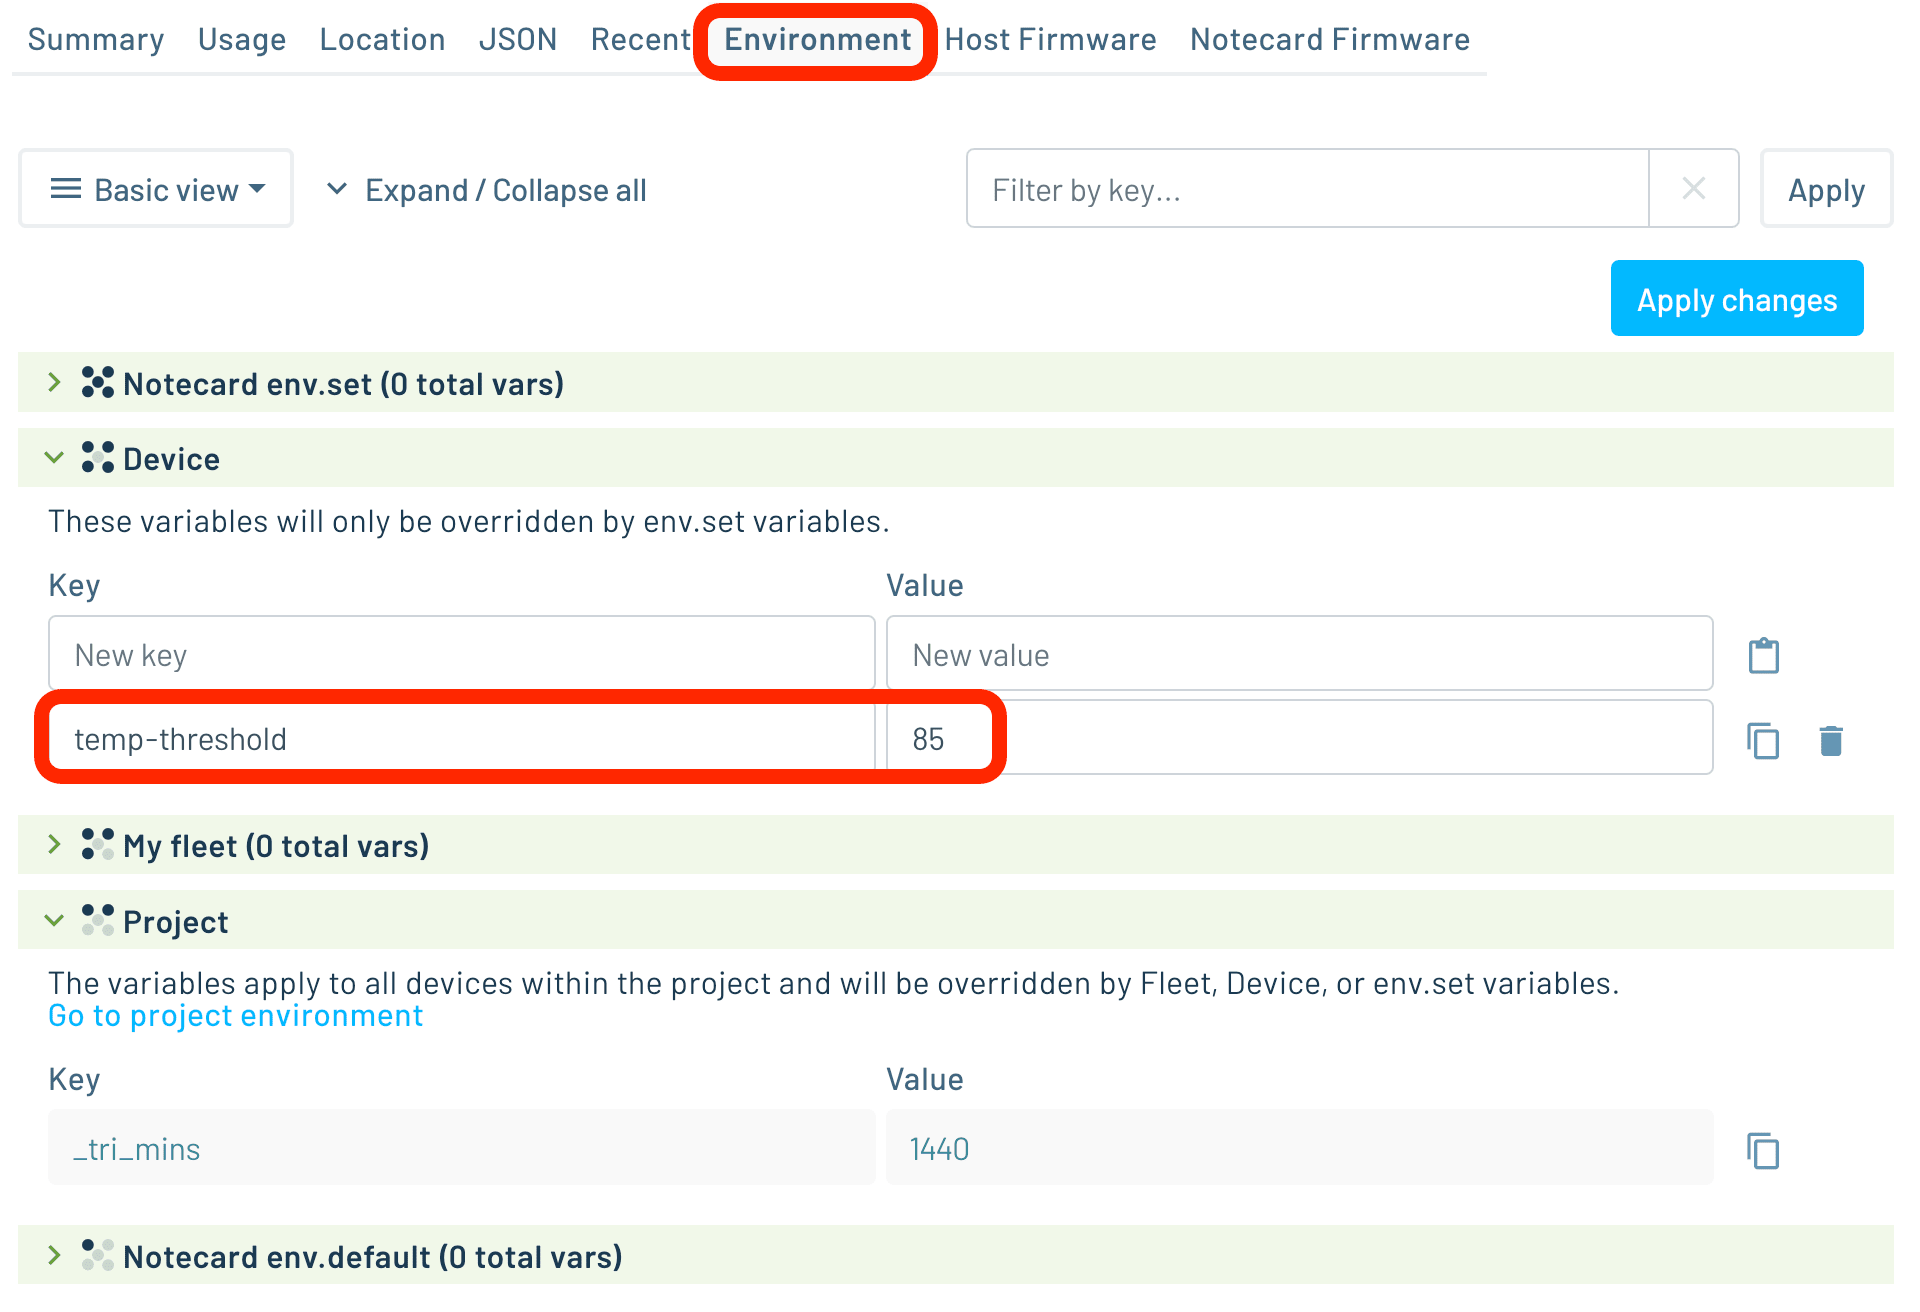The height and width of the screenshot is (1312, 1920).
Task: Click the New value input field
Action: click(1300, 654)
